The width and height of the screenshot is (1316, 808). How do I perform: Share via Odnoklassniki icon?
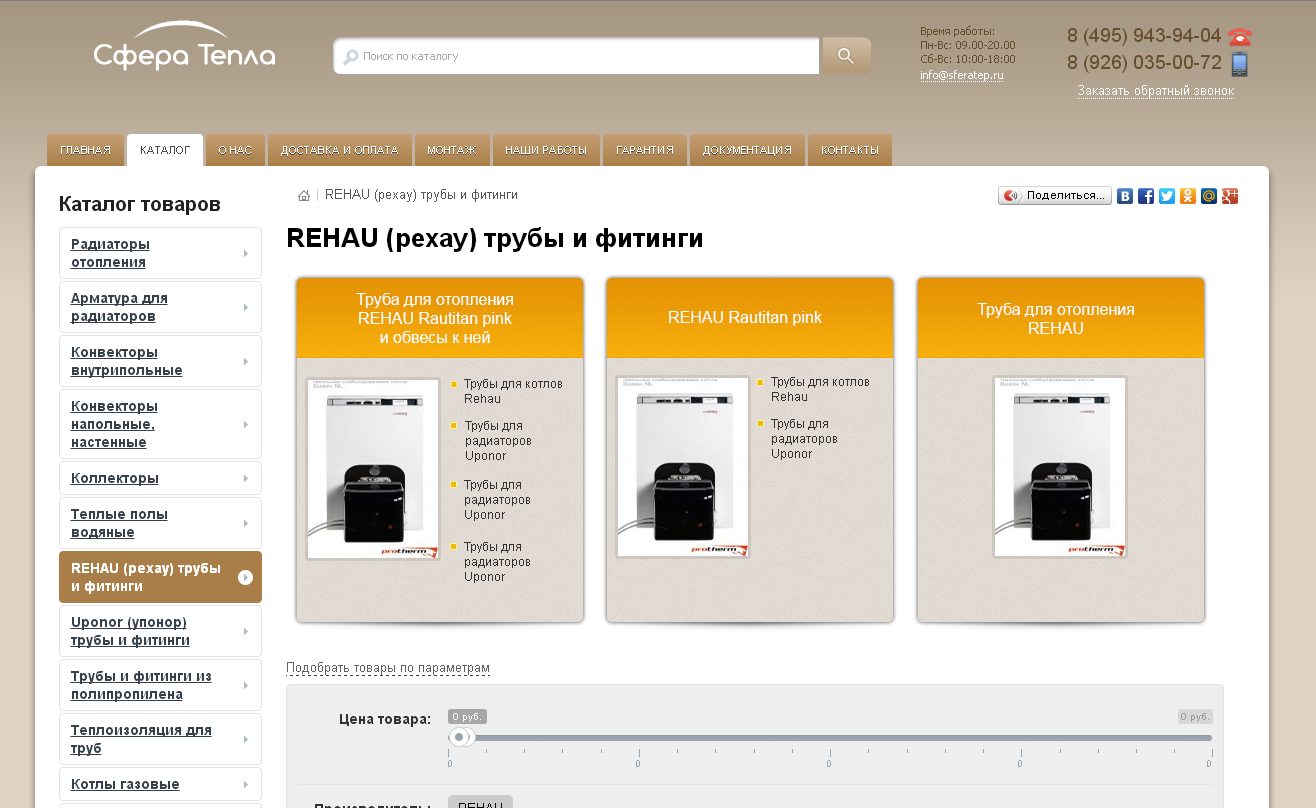click(x=1188, y=196)
